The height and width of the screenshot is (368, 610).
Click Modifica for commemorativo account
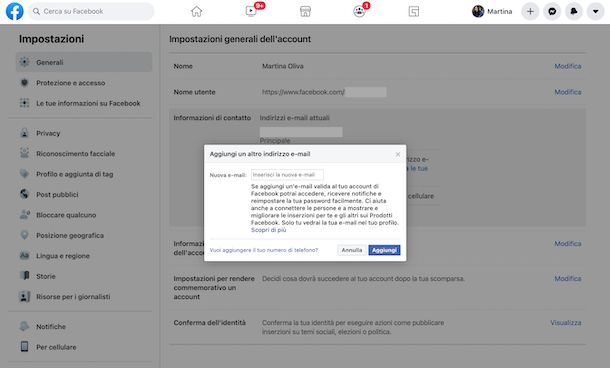point(568,279)
